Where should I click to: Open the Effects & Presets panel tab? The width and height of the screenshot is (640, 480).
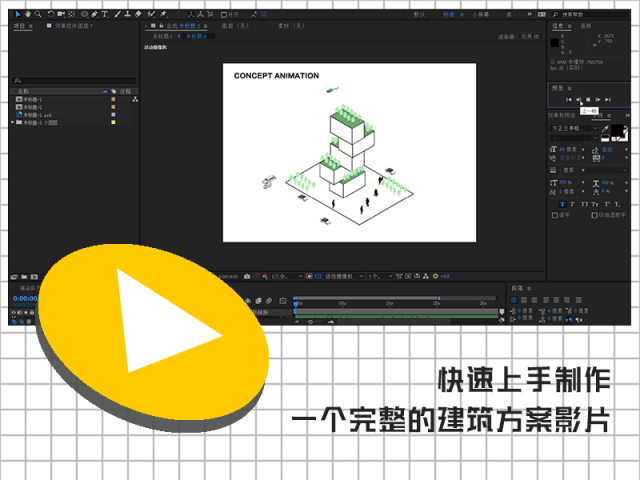tap(562, 116)
